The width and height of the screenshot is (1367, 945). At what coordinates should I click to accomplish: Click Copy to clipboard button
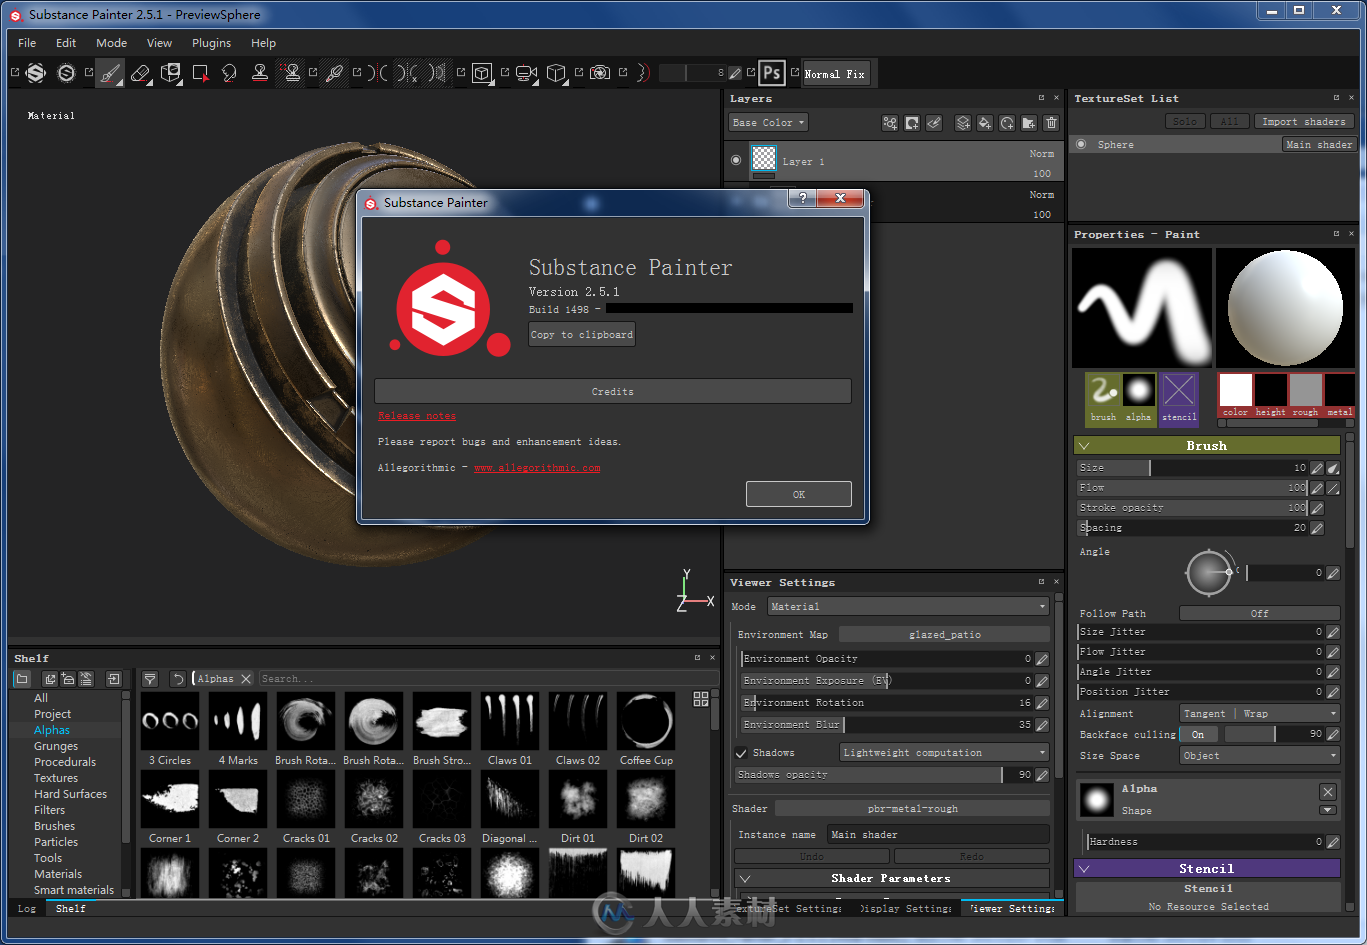click(x=582, y=334)
